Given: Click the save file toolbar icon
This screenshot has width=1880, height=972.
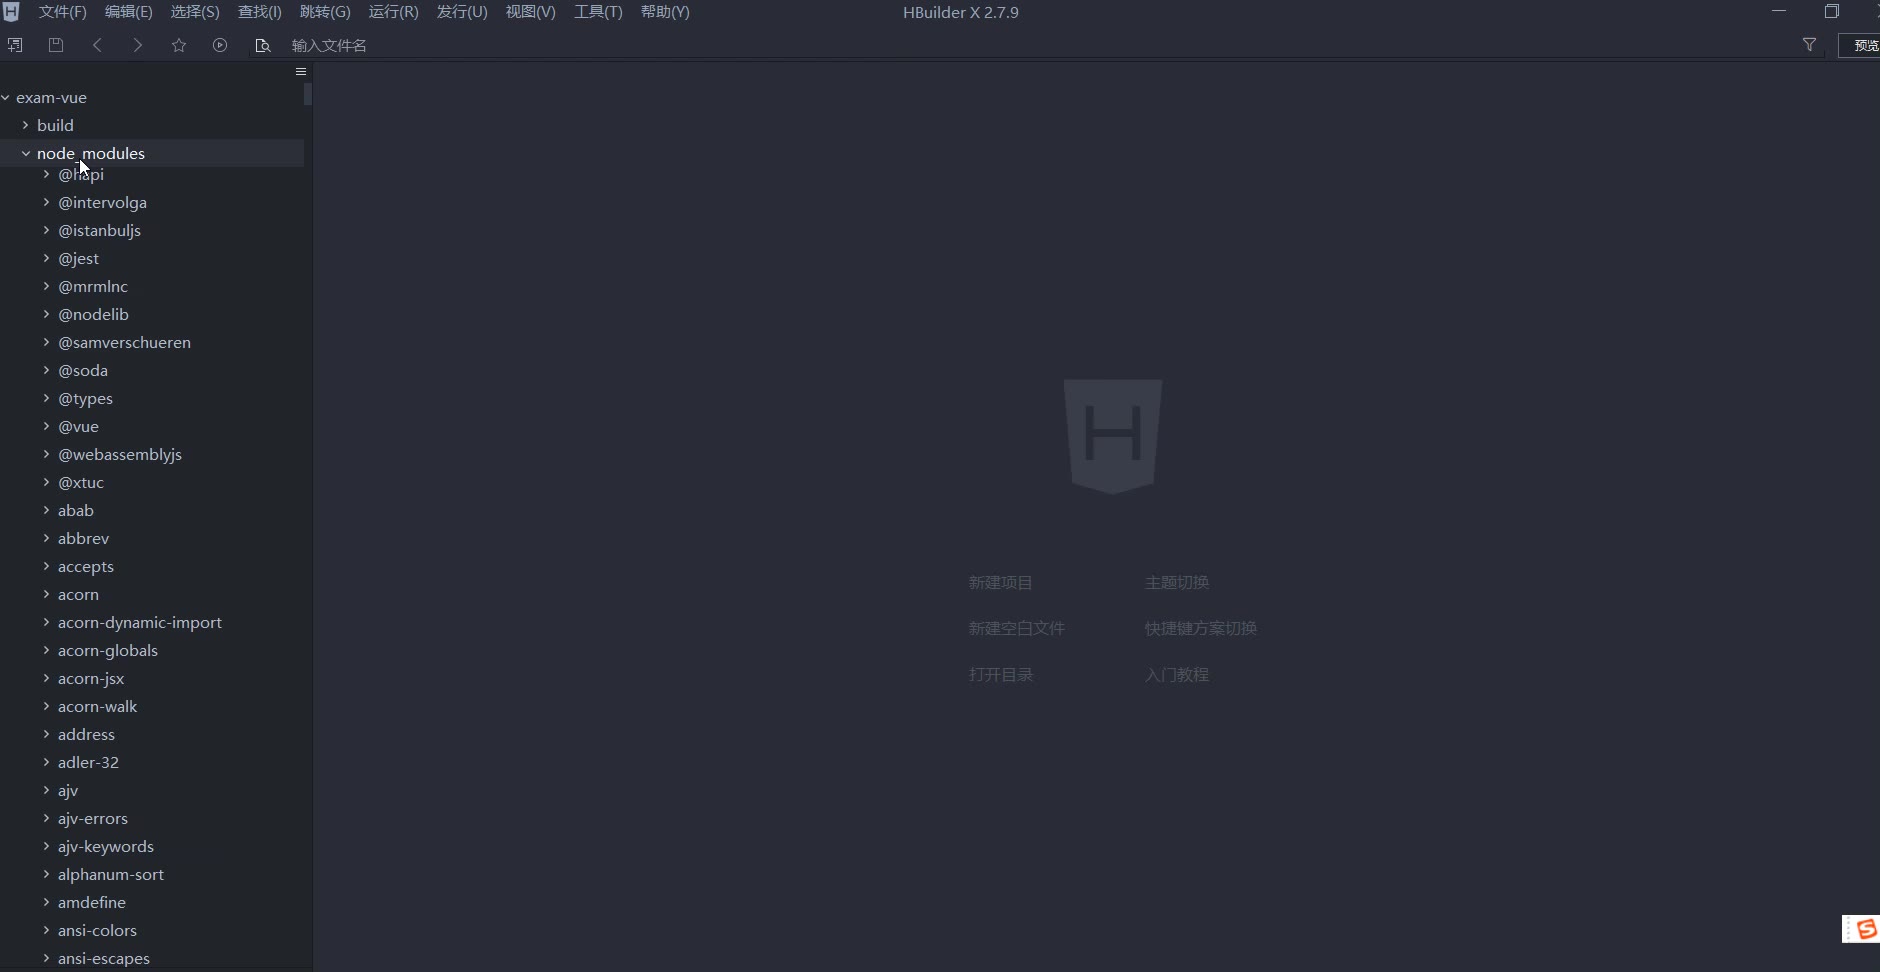Looking at the screenshot, I should 56,45.
